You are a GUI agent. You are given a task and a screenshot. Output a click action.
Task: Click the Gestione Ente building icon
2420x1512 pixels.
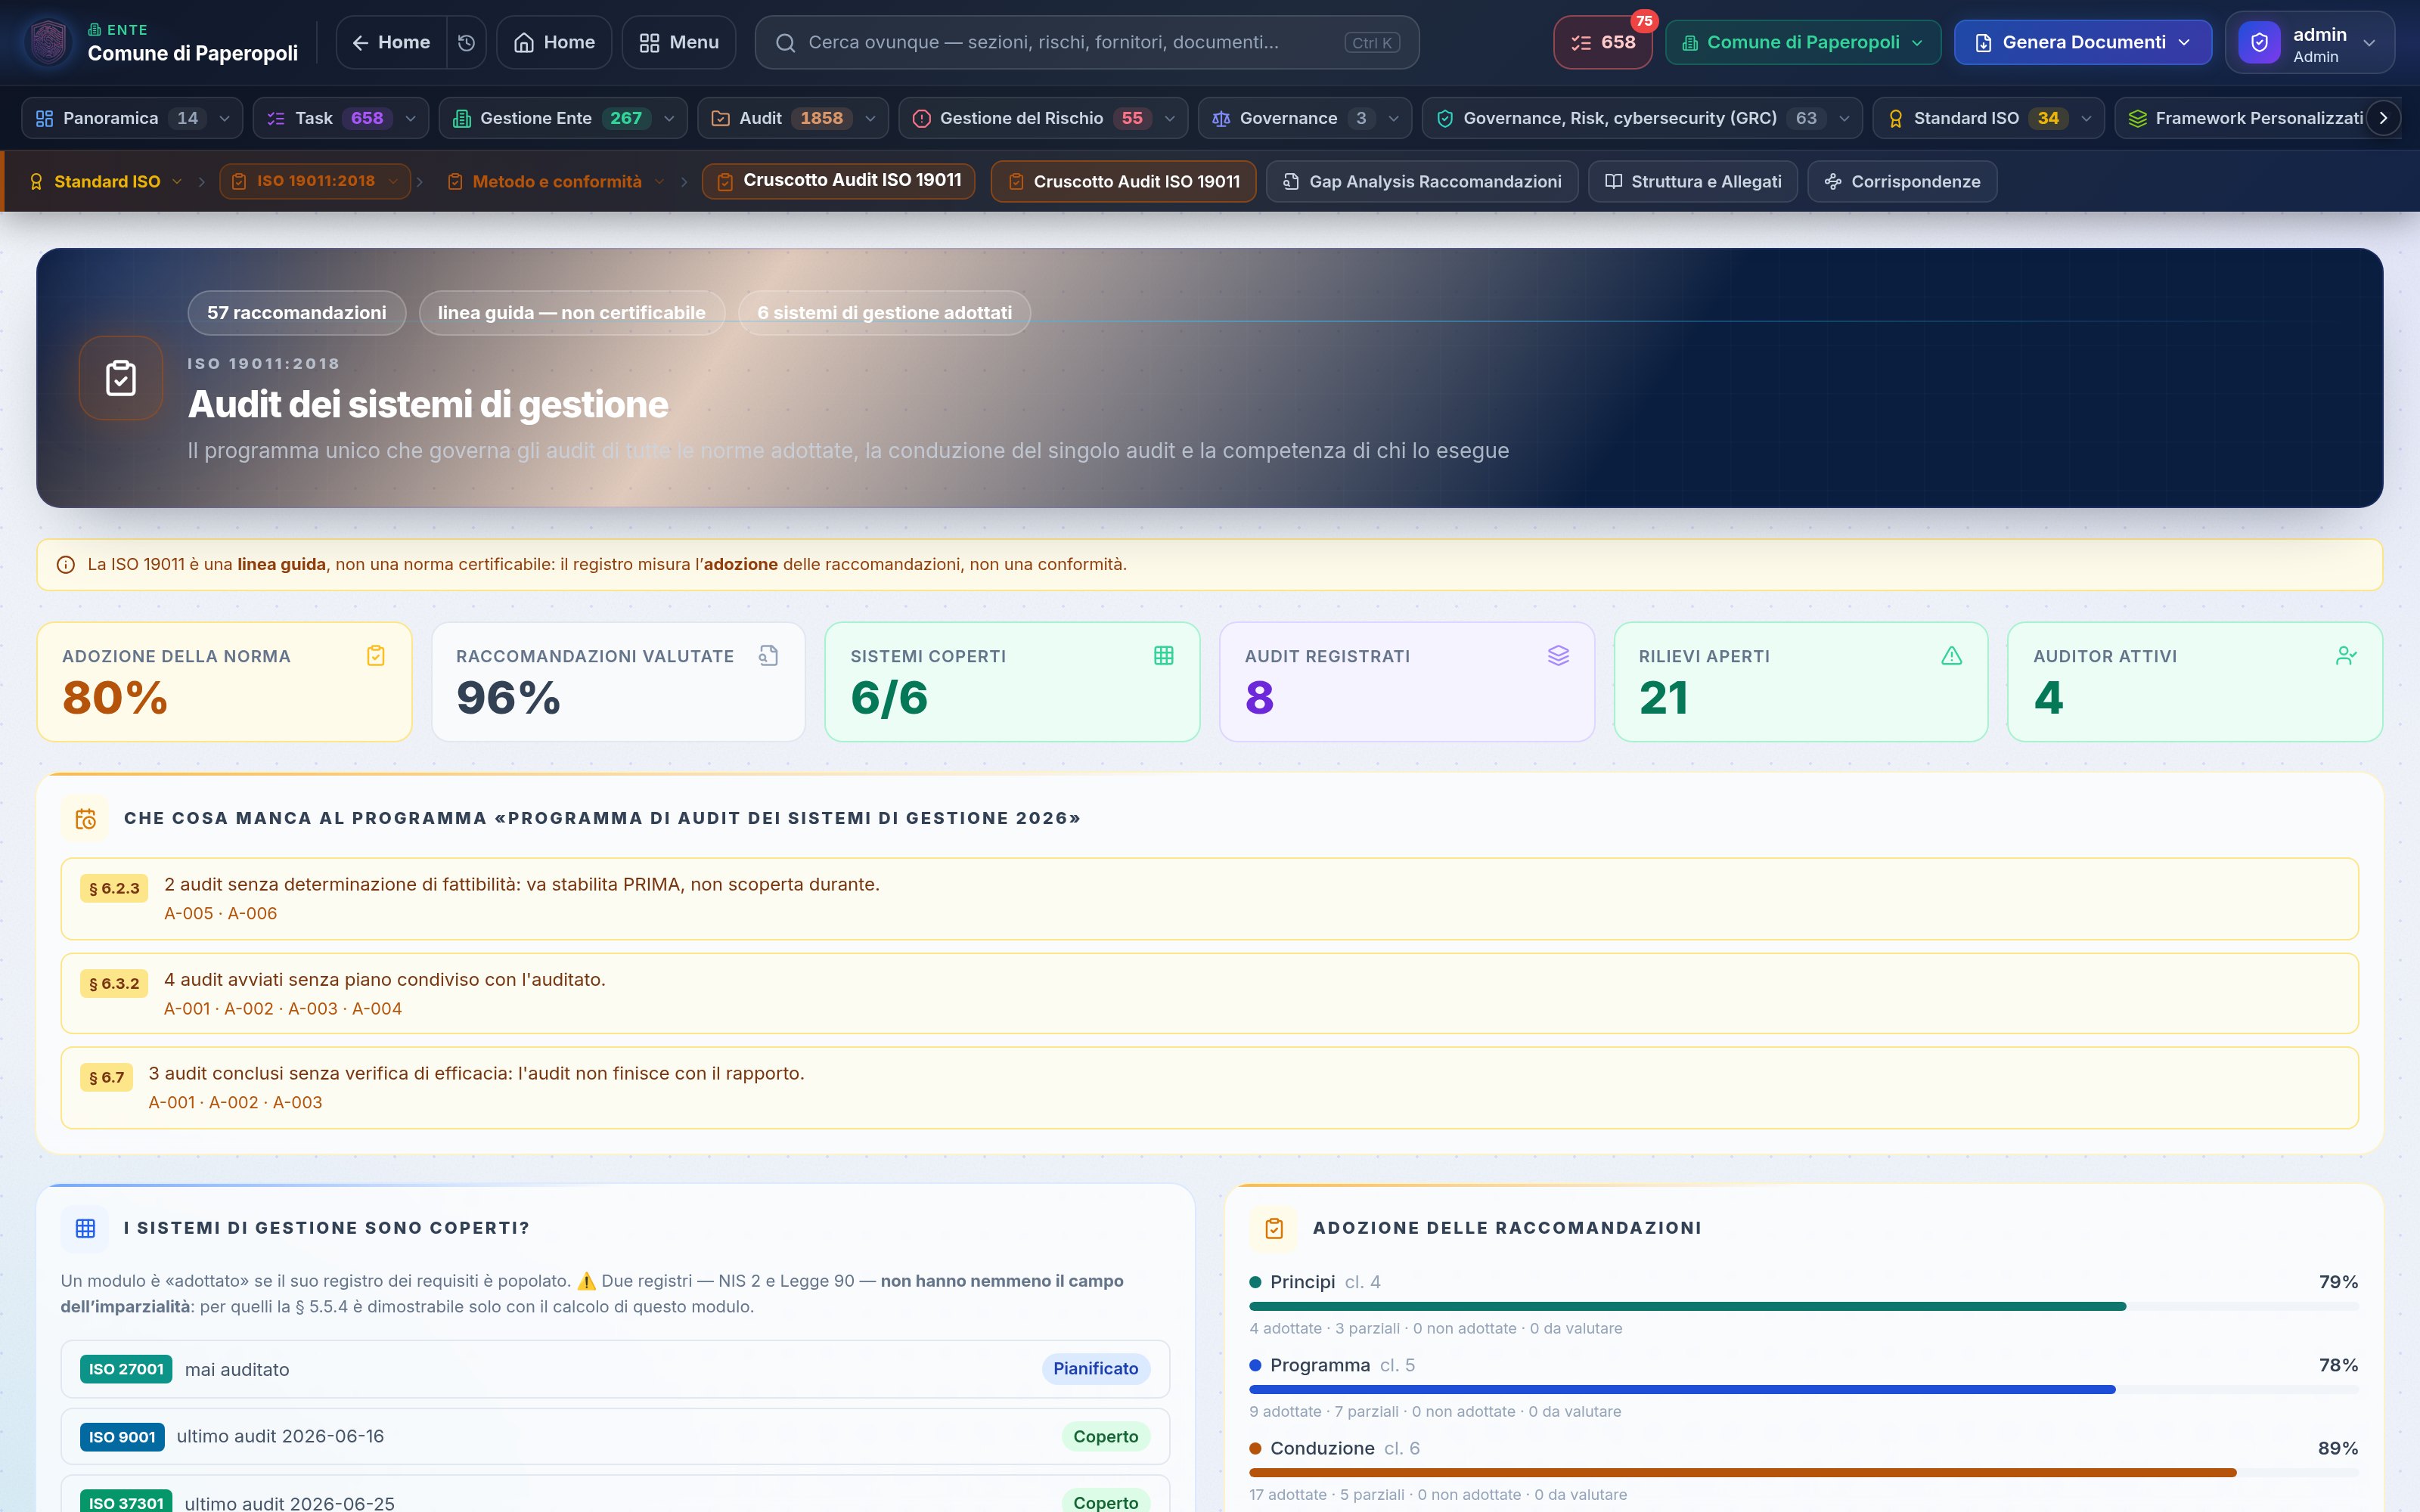[x=461, y=119]
